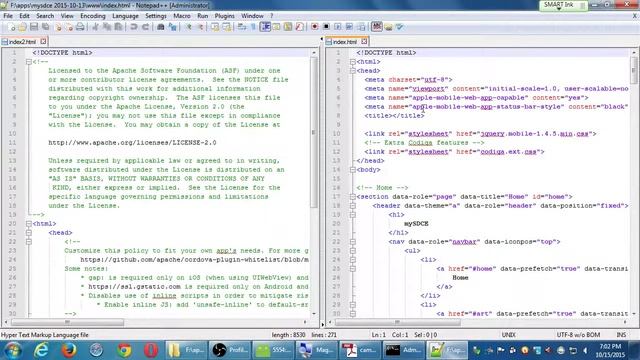Open the Macro menu
Image resolution: width=640 pixels, height=360 pixels.
click(x=182, y=16)
